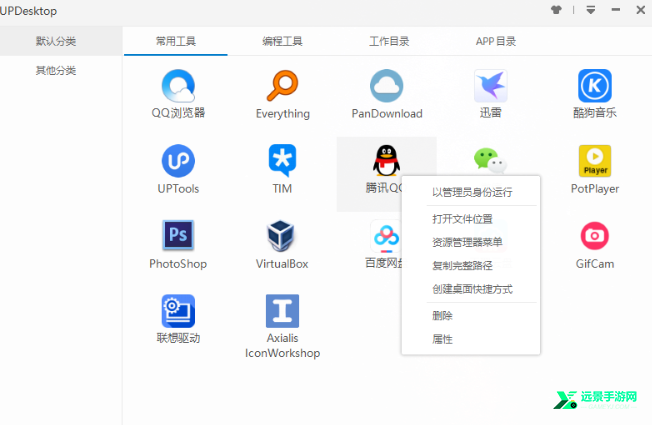Image resolution: width=652 pixels, height=425 pixels.
Task: Open the WeChat green bubble icon
Action: tap(490, 161)
